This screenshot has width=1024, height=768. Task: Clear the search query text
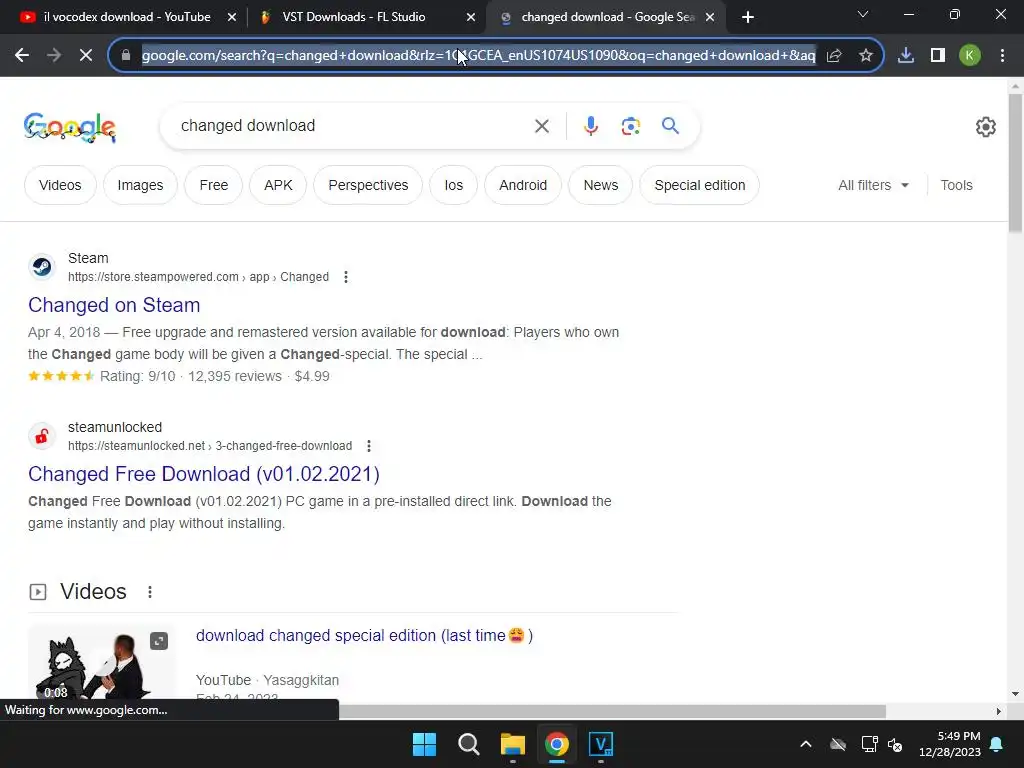(542, 126)
